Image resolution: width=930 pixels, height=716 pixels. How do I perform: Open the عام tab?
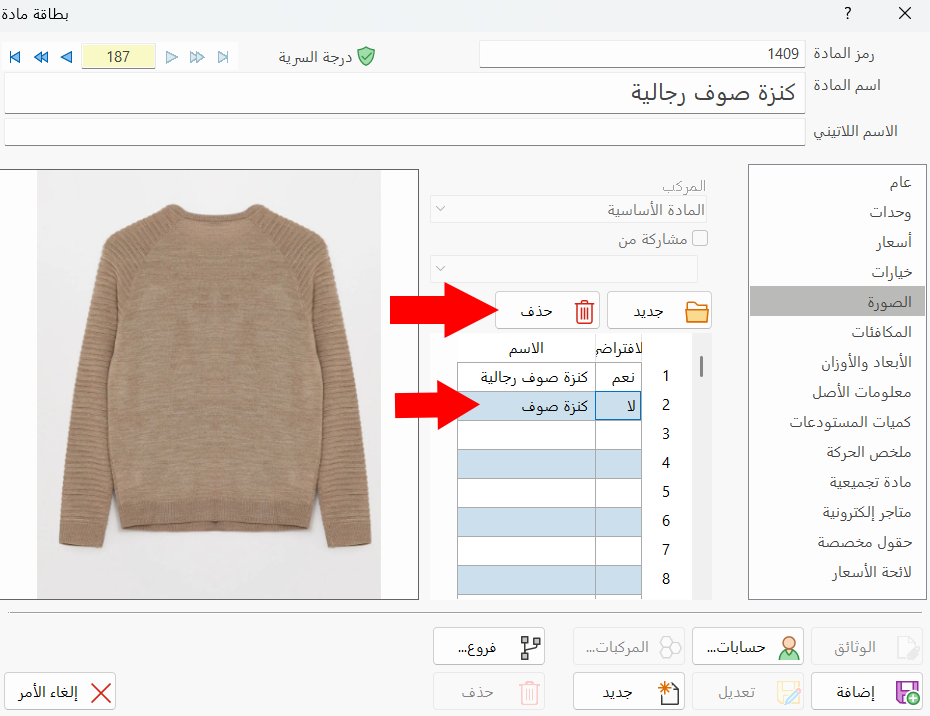click(x=837, y=182)
